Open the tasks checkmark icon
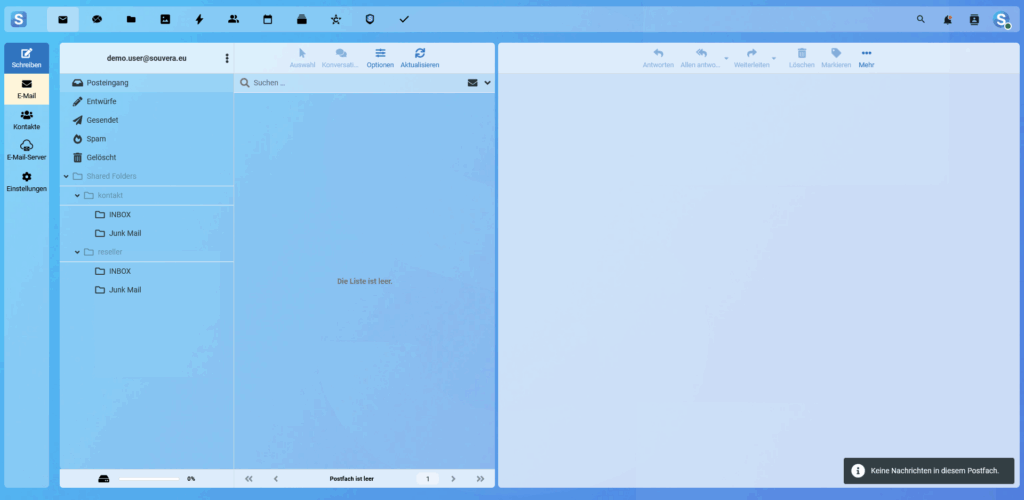The width and height of the screenshot is (1024, 500). [403, 19]
